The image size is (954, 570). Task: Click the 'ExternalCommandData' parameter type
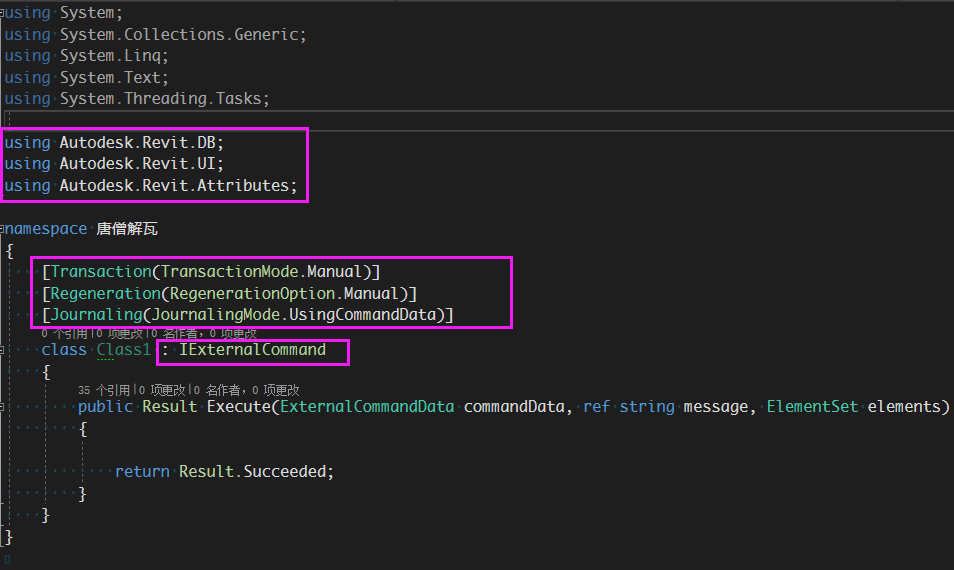(367, 406)
